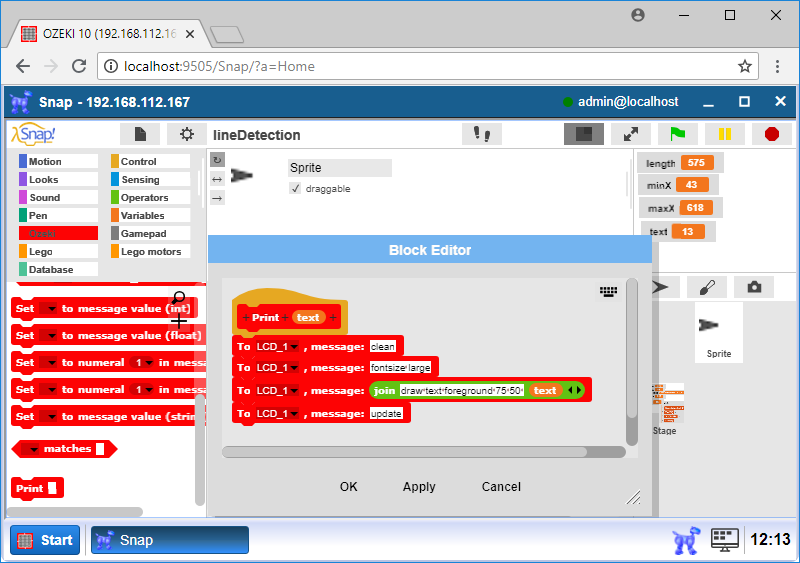Open the Snap file menu icon
This screenshot has height=563, width=800.
[x=140, y=134]
